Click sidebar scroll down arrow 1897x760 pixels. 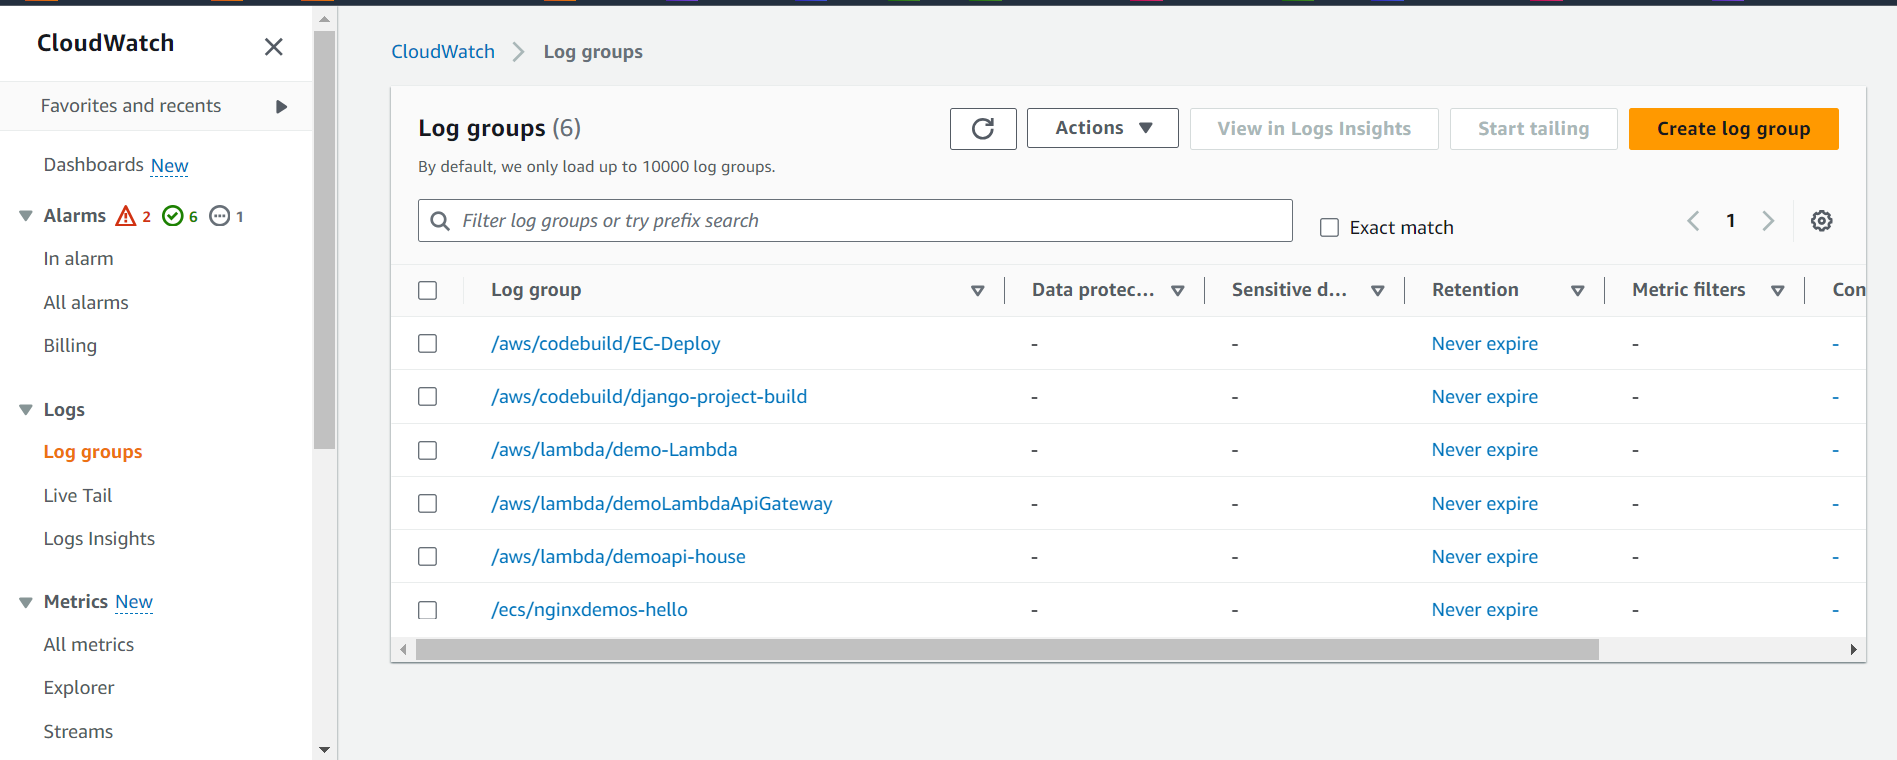point(324,749)
